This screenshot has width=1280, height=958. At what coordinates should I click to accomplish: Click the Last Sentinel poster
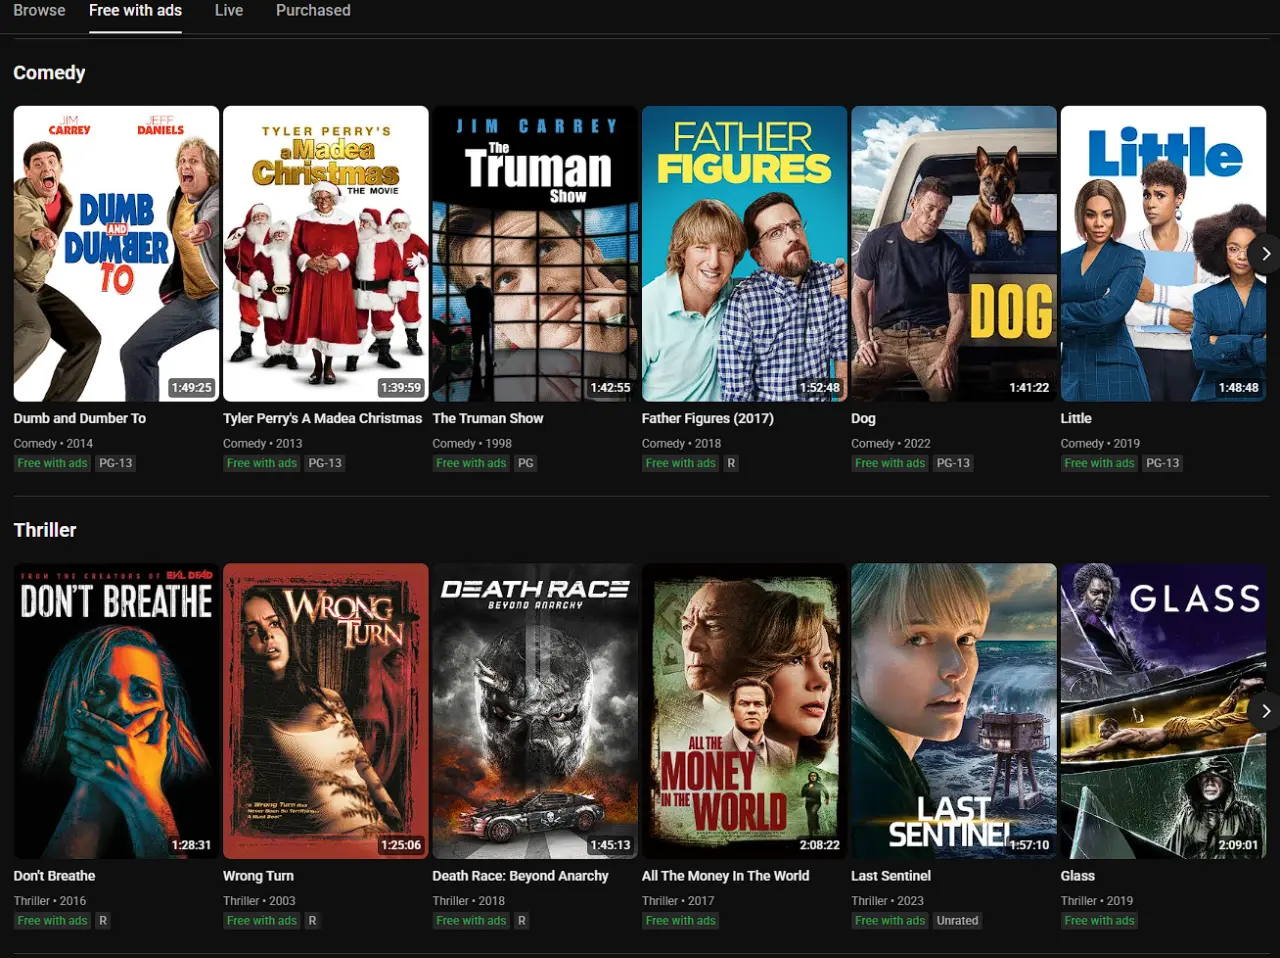point(954,711)
